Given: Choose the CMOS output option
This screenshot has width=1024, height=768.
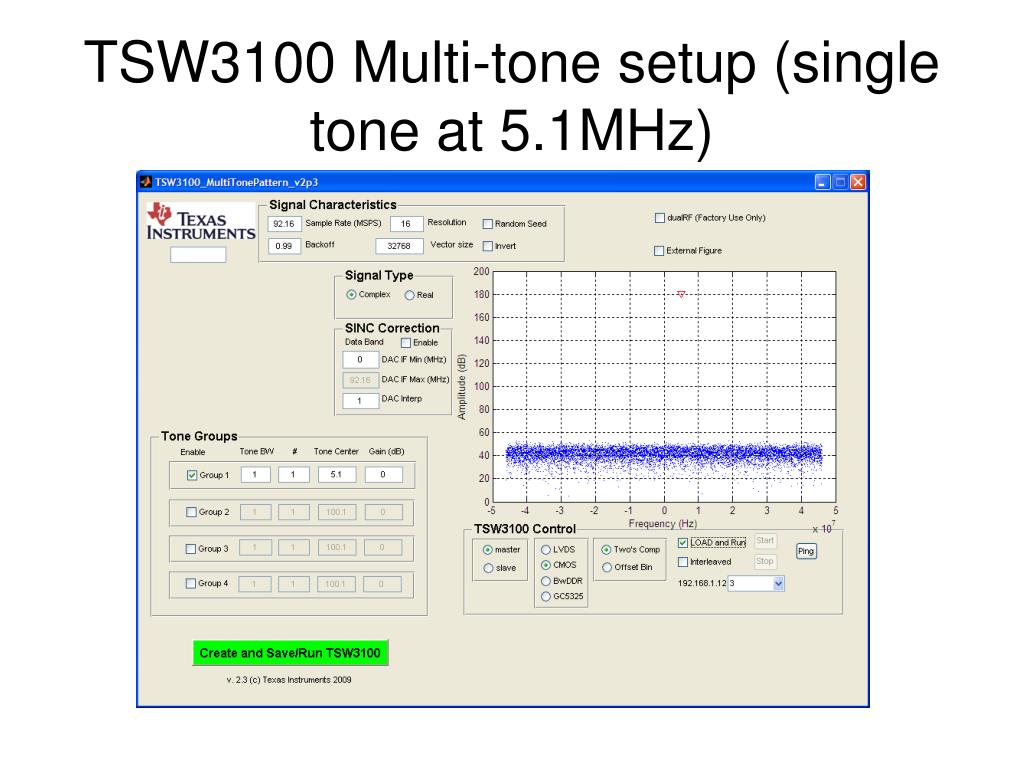Looking at the screenshot, I should coord(546,566).
